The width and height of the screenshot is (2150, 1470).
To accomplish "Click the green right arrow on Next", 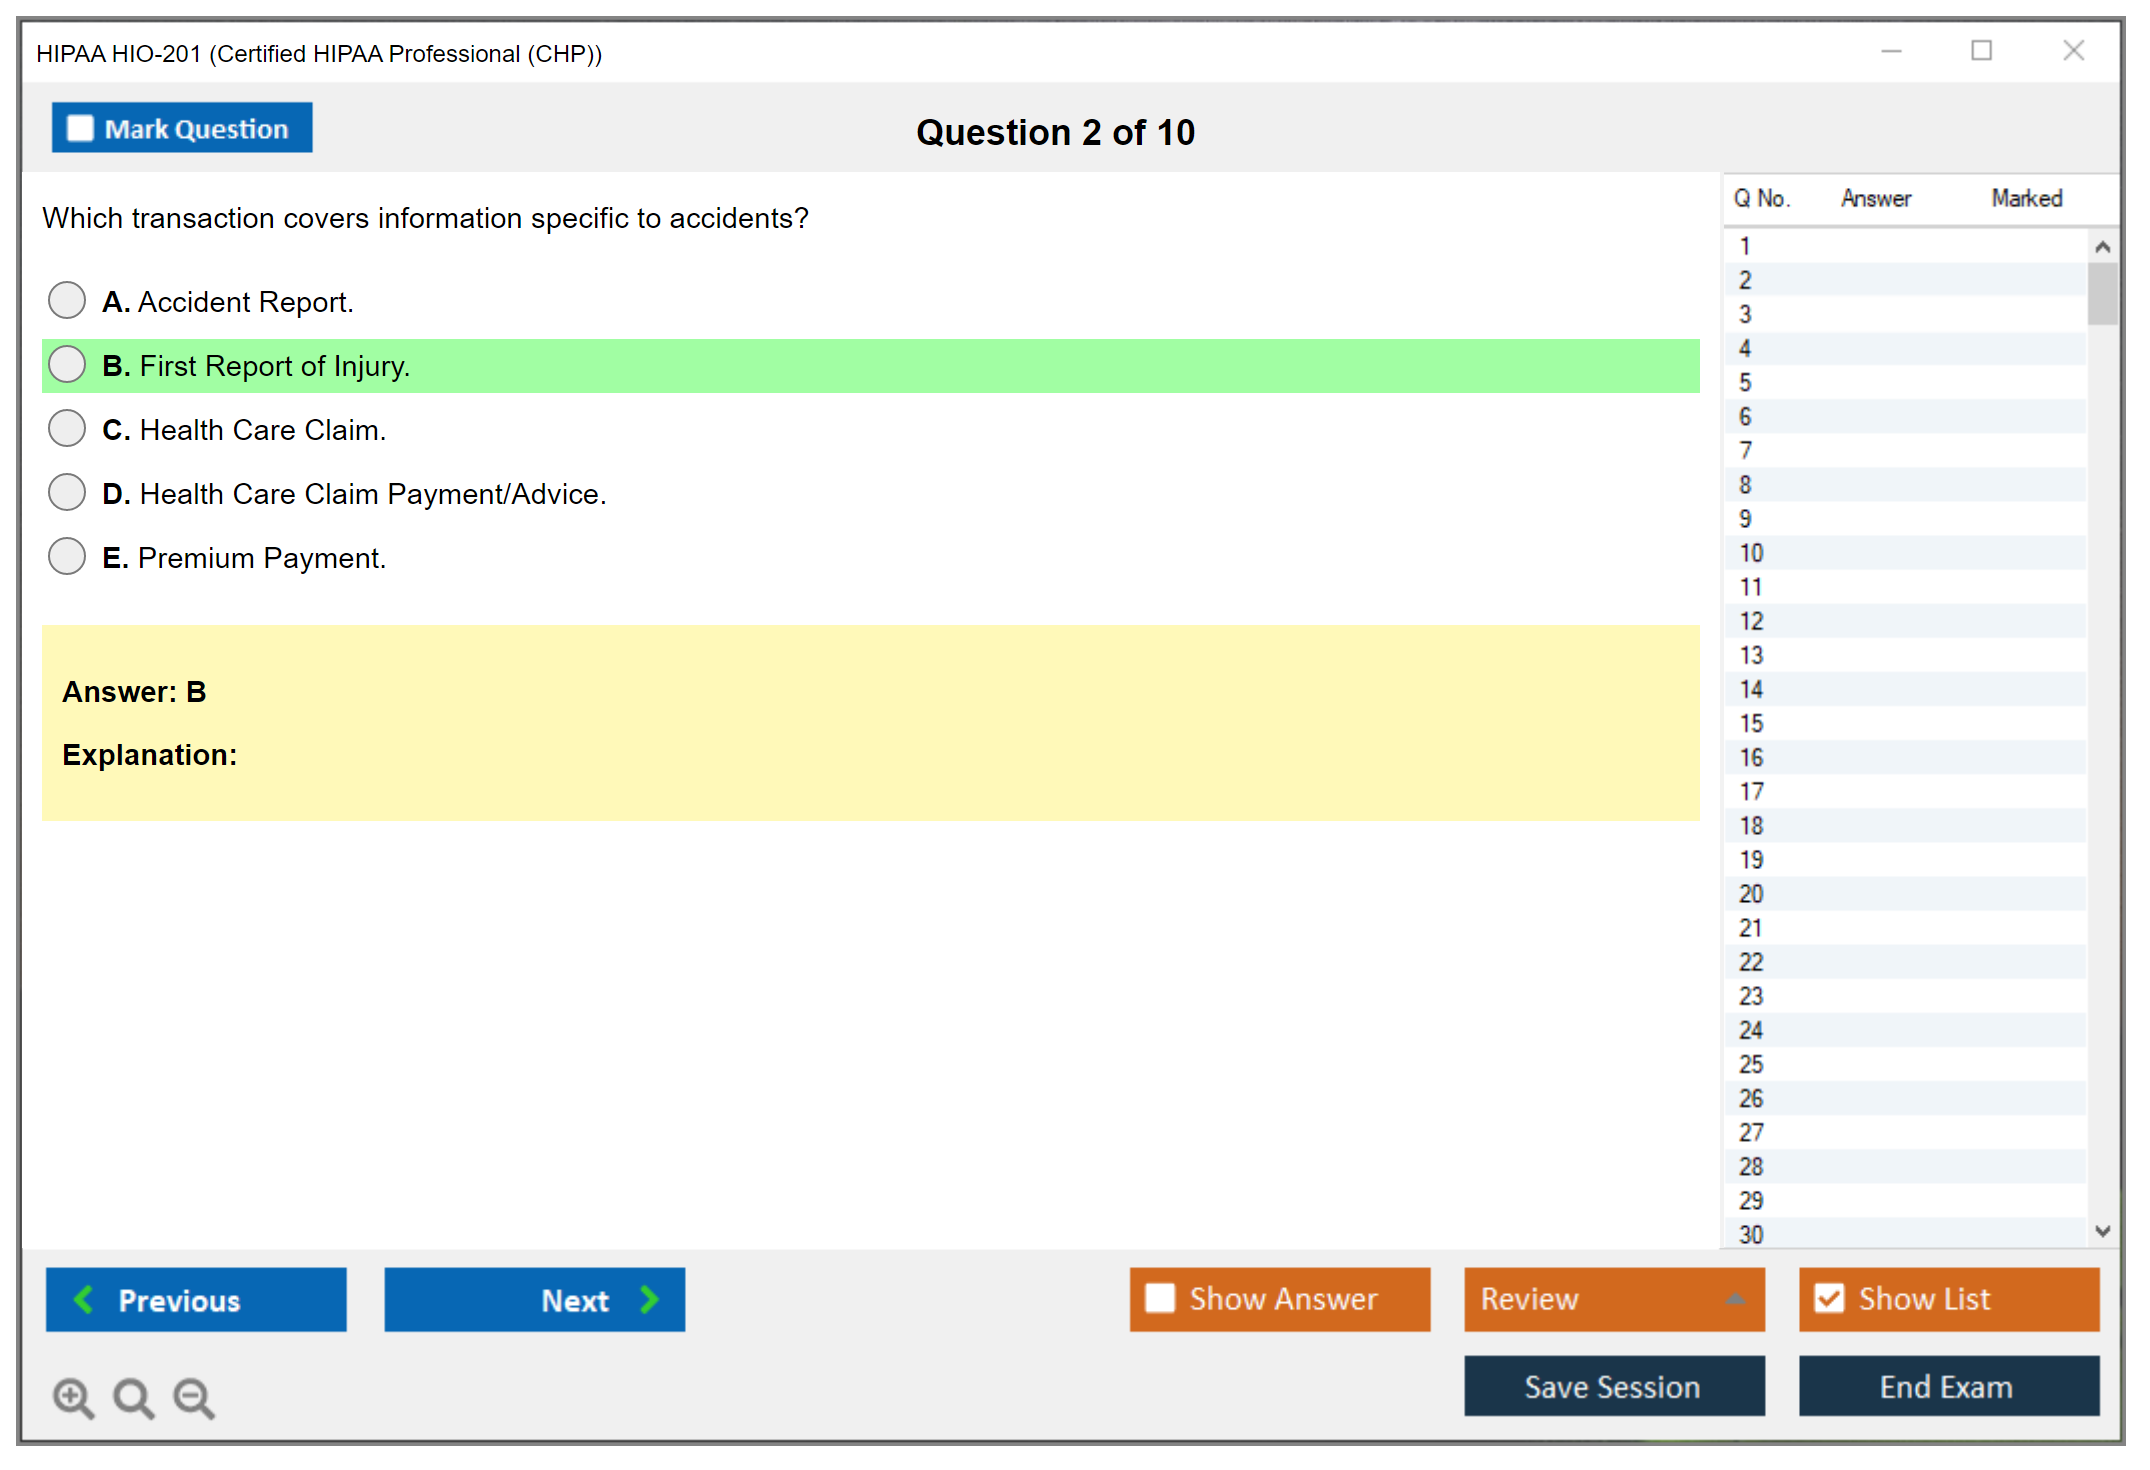I will pyautogui.click(x=649, y=1299).
